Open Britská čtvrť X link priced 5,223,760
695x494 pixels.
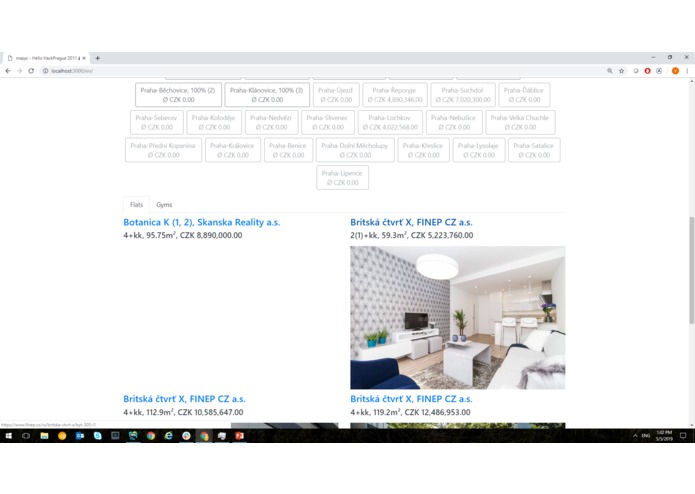[411, 222]
